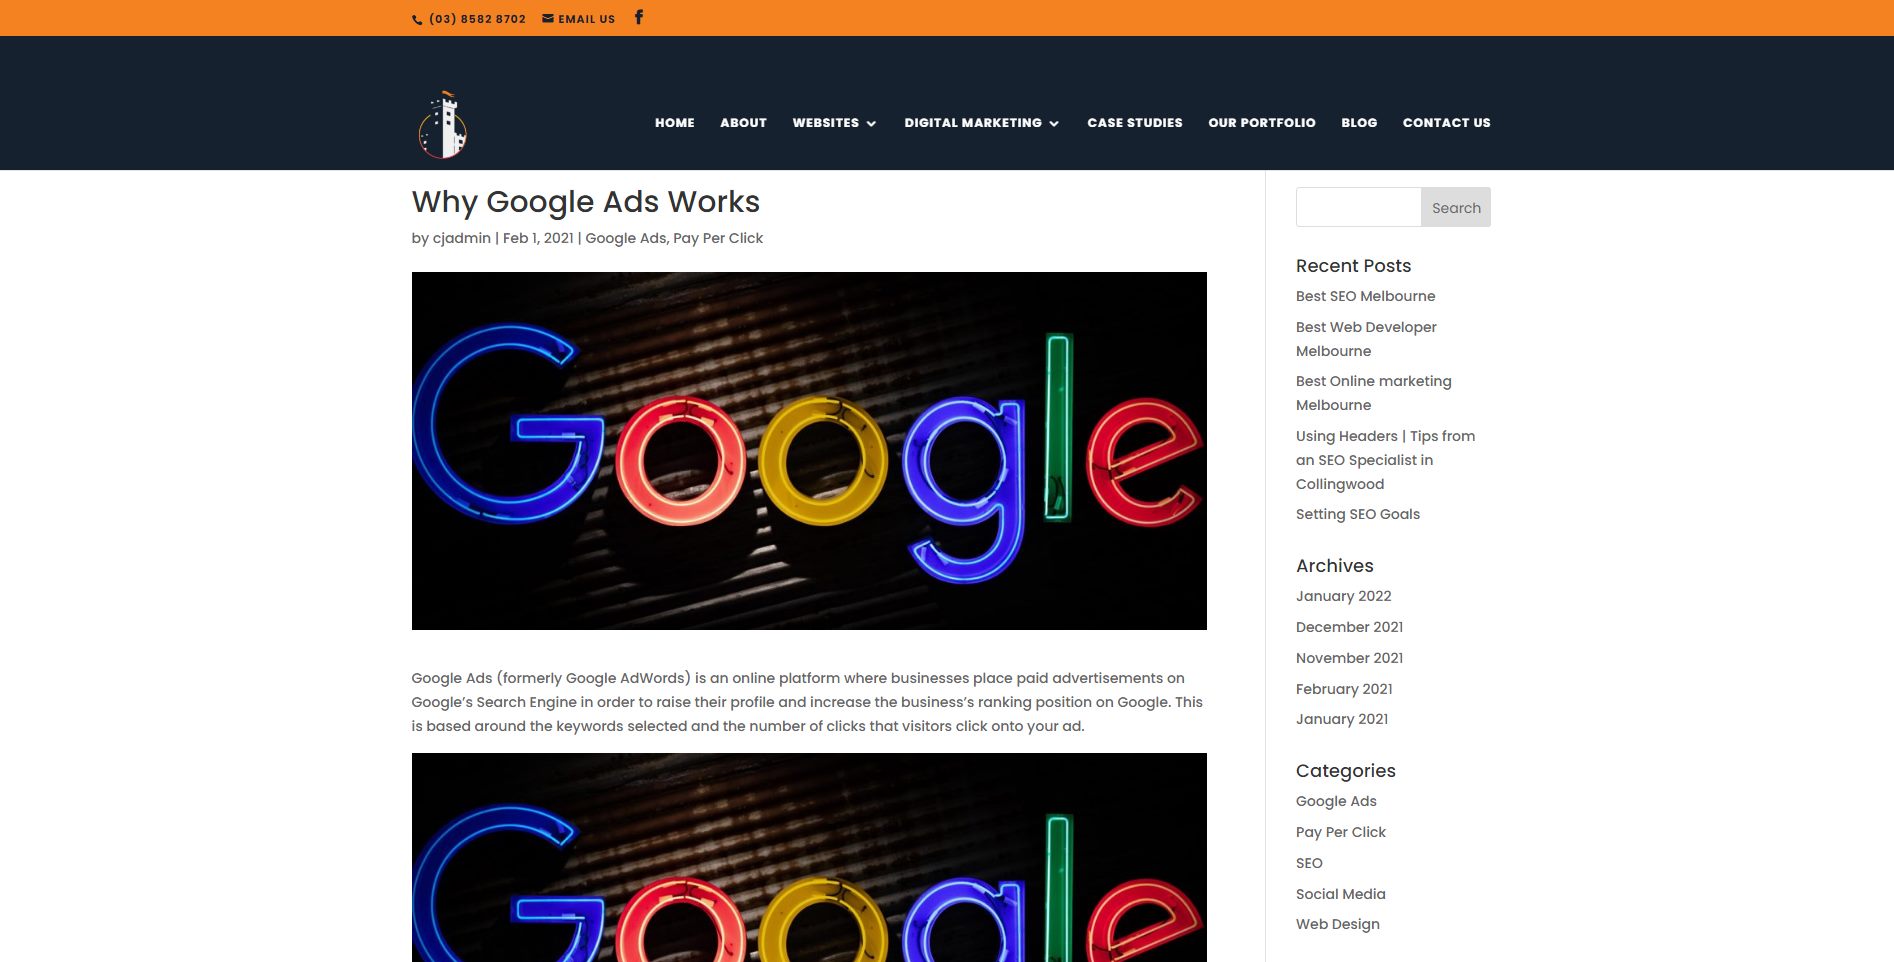Open the Why Google Ads Works title

pos(586,202)
